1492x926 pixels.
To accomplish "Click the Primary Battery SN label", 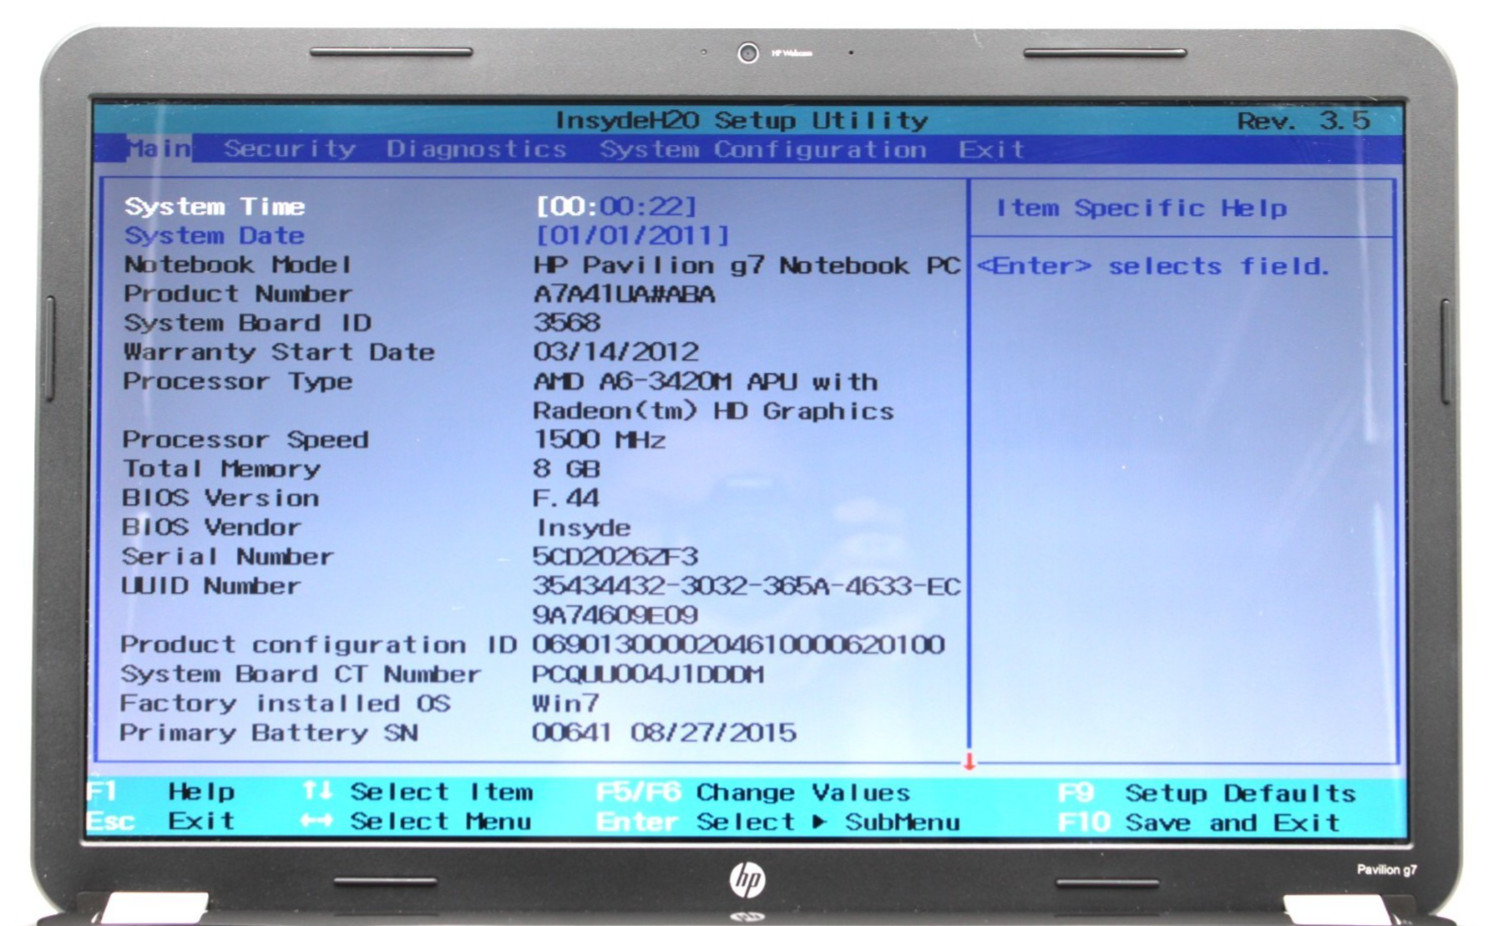I will coord(269,733).
